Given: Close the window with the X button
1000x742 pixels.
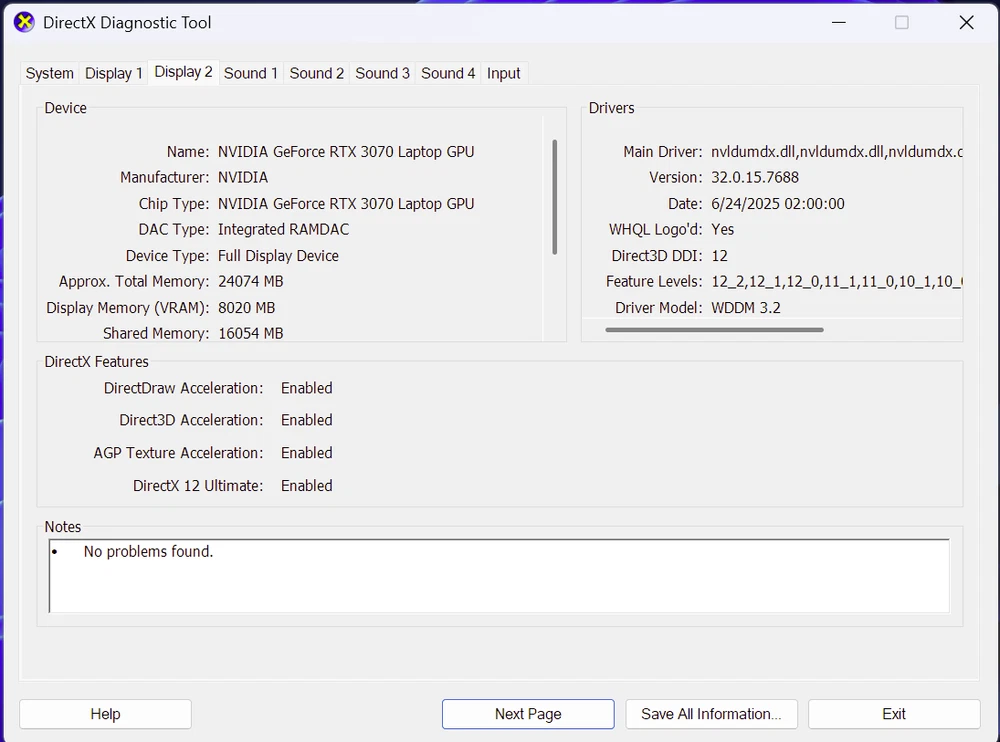Looking at the screenshot, I should (x=966, y=22).
